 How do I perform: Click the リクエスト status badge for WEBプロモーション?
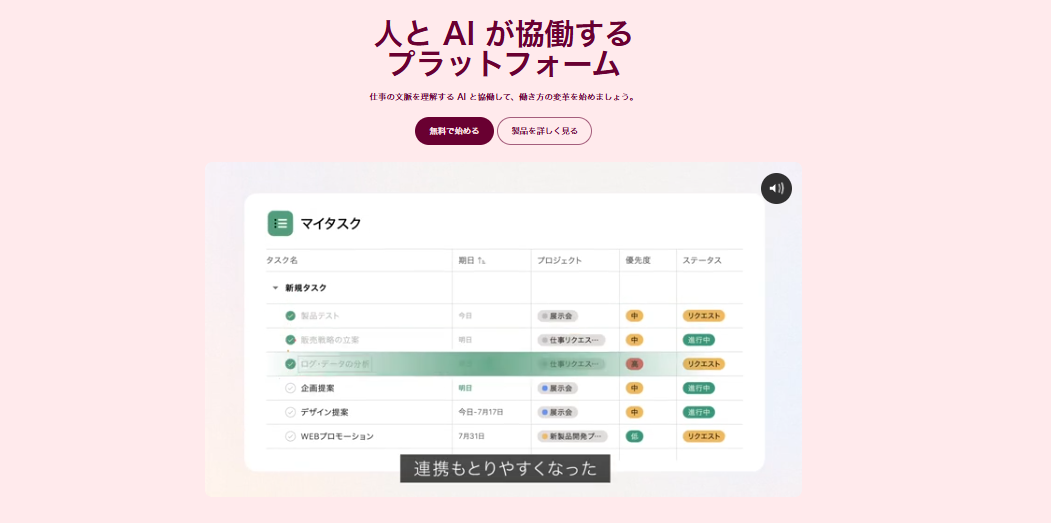[x=703, y=436]
